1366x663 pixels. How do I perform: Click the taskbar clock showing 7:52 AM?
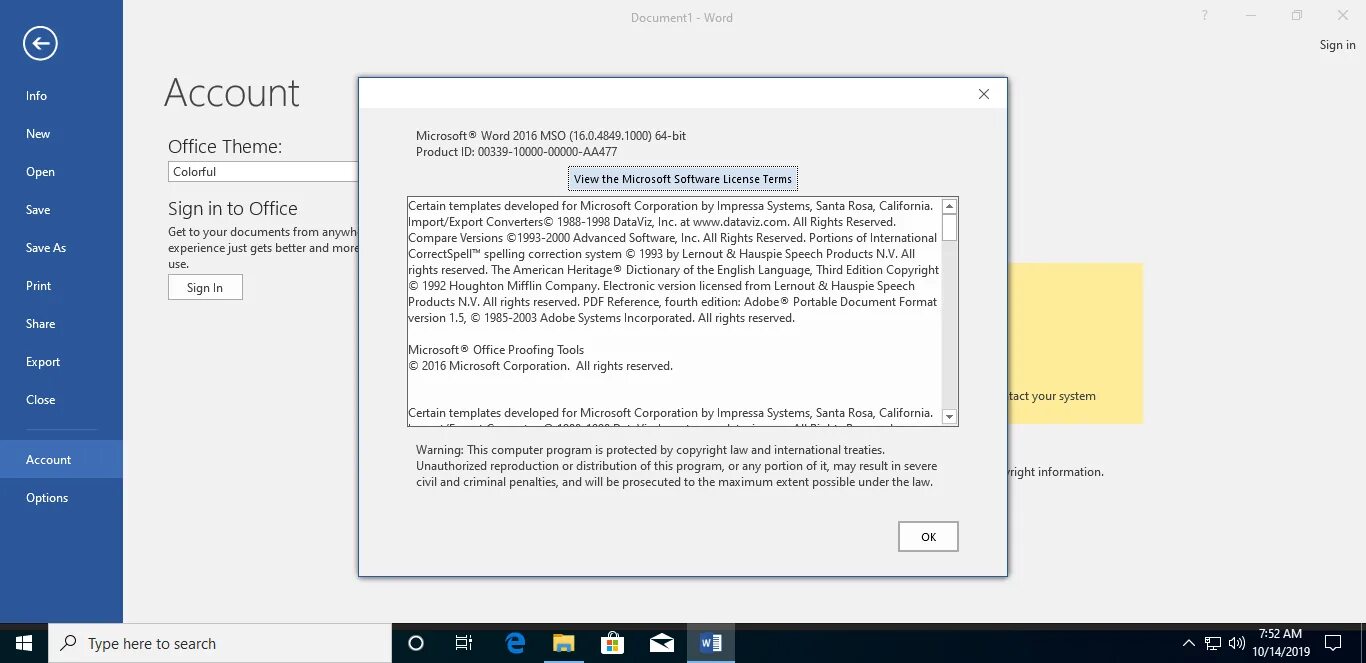[x=1280, y=643]
